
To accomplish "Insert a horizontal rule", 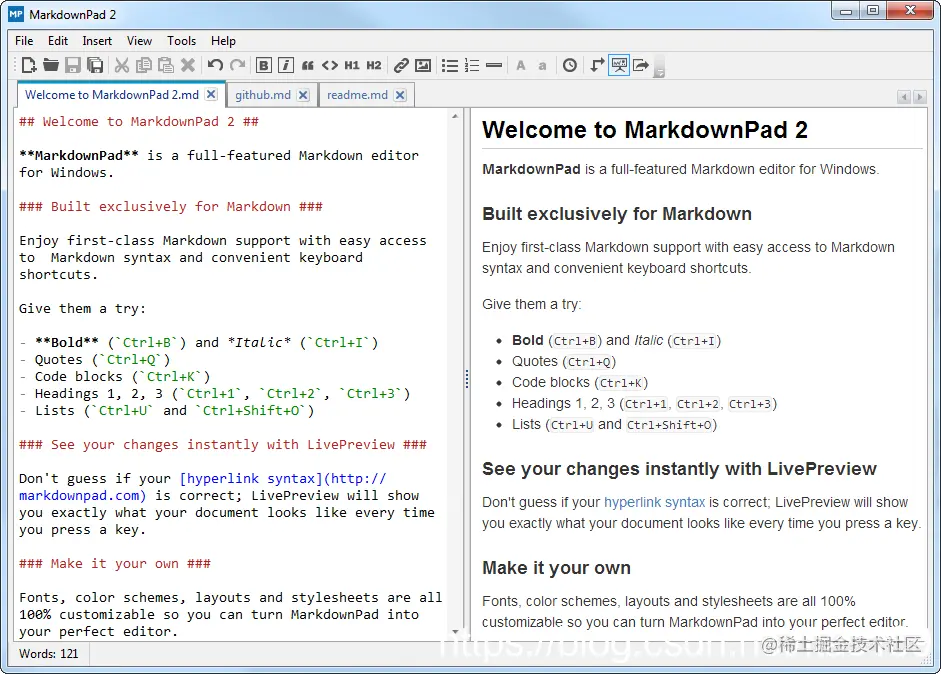I will coord(494,65).
